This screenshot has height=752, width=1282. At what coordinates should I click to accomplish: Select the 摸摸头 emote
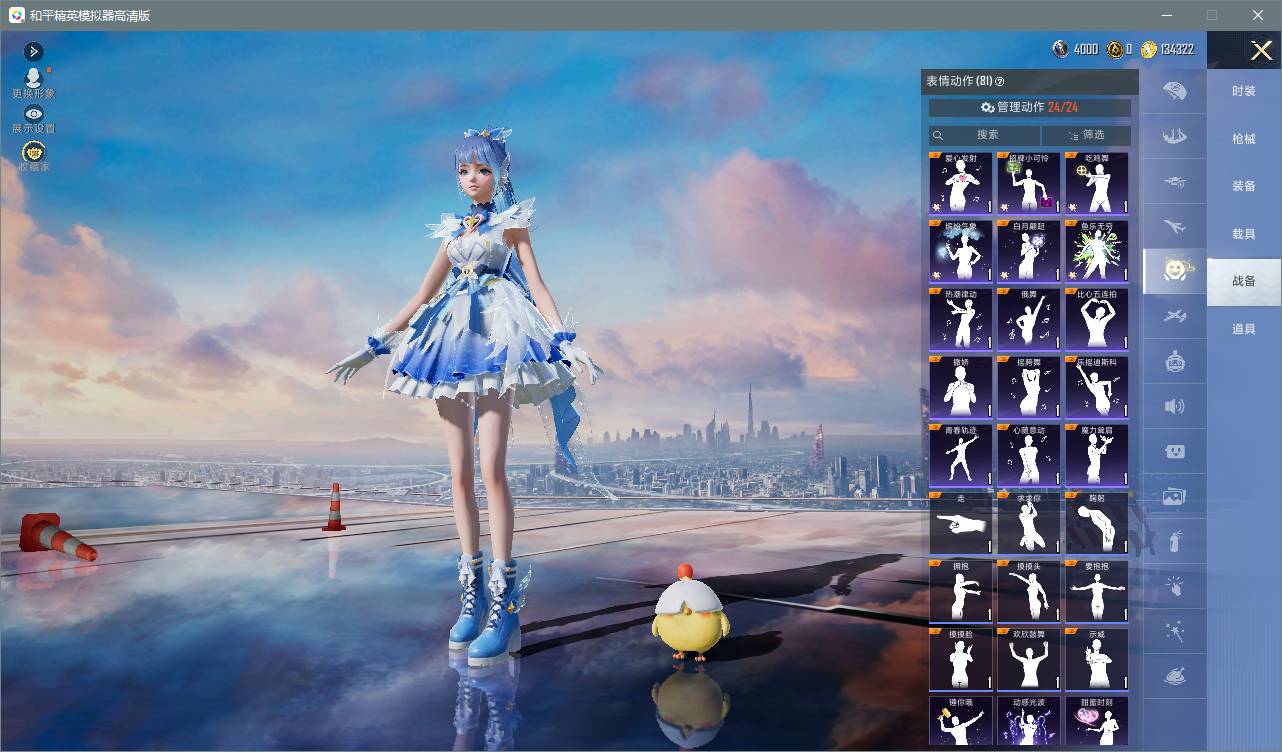(x=1029, y=591)
